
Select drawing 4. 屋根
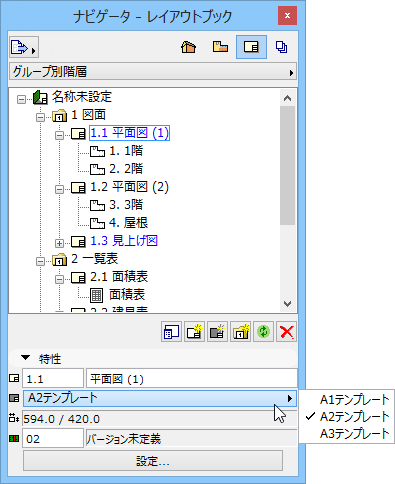(128, 223)
